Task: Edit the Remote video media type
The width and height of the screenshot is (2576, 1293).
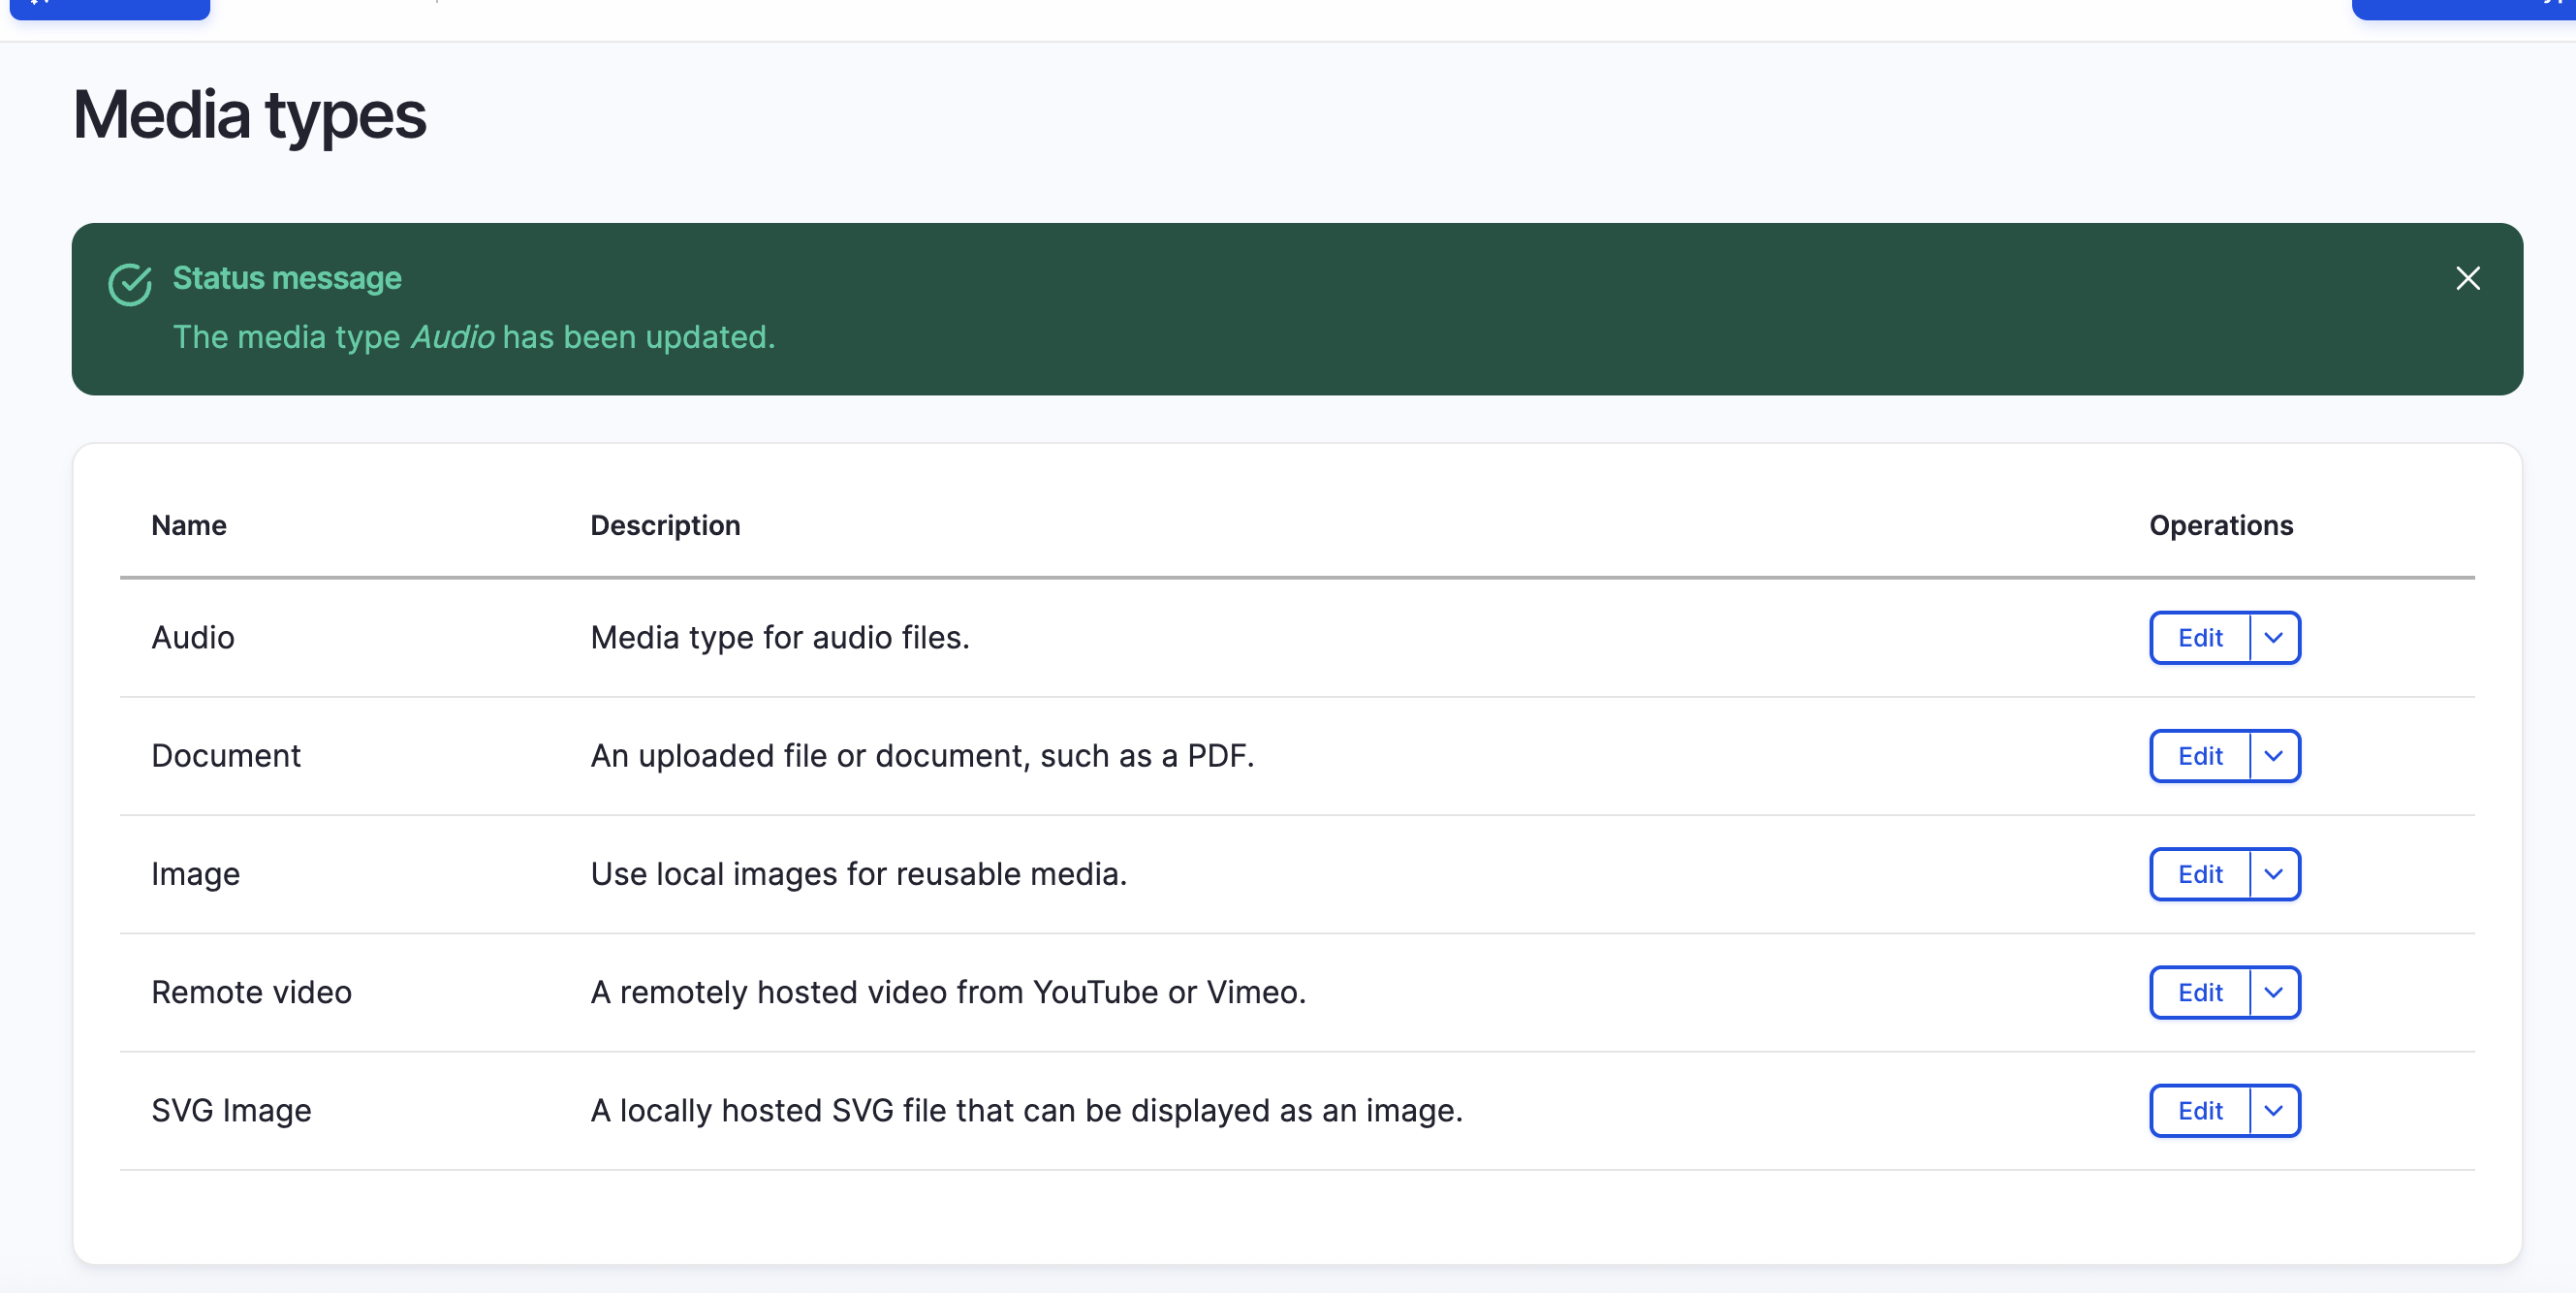Action: tap(2200, 992)
